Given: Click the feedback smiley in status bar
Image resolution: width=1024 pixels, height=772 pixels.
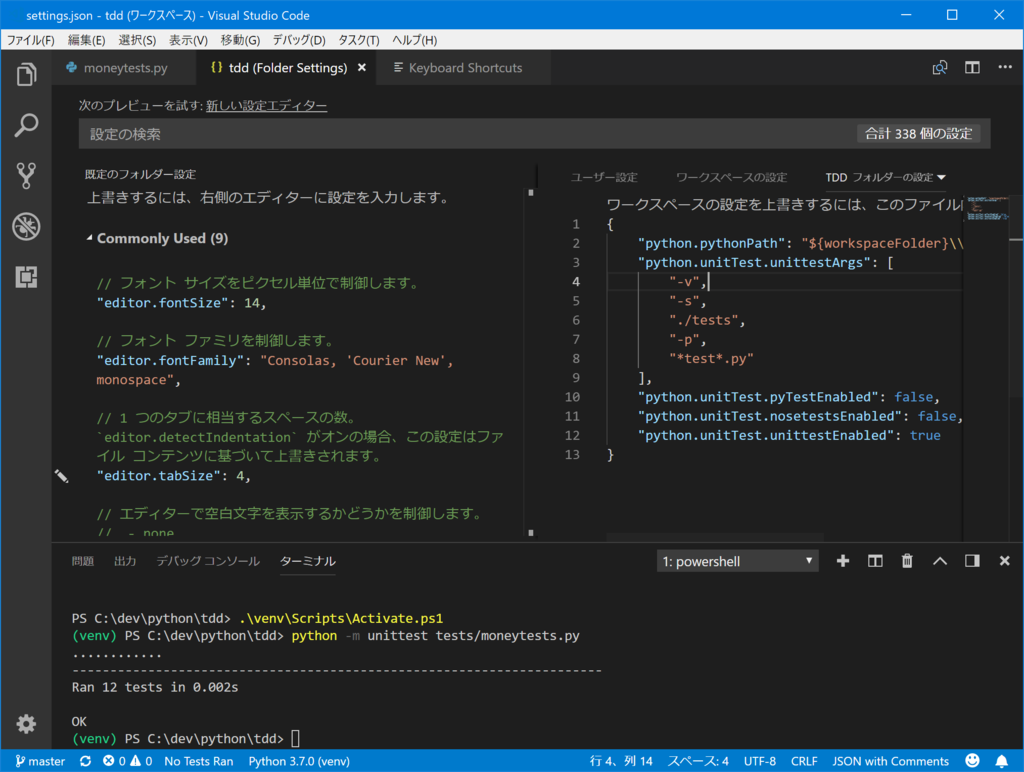Looking at the screenshot, I should [x=972, y=761].
